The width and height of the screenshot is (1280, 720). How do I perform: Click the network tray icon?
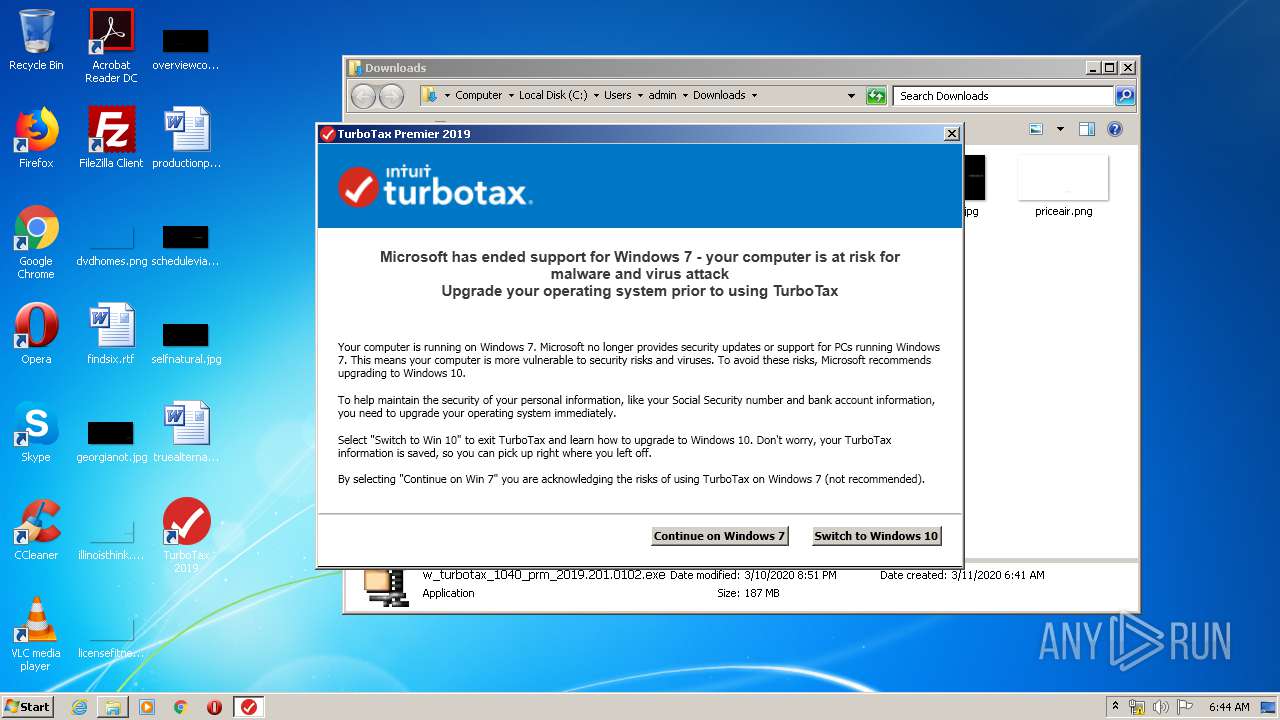1137,707
